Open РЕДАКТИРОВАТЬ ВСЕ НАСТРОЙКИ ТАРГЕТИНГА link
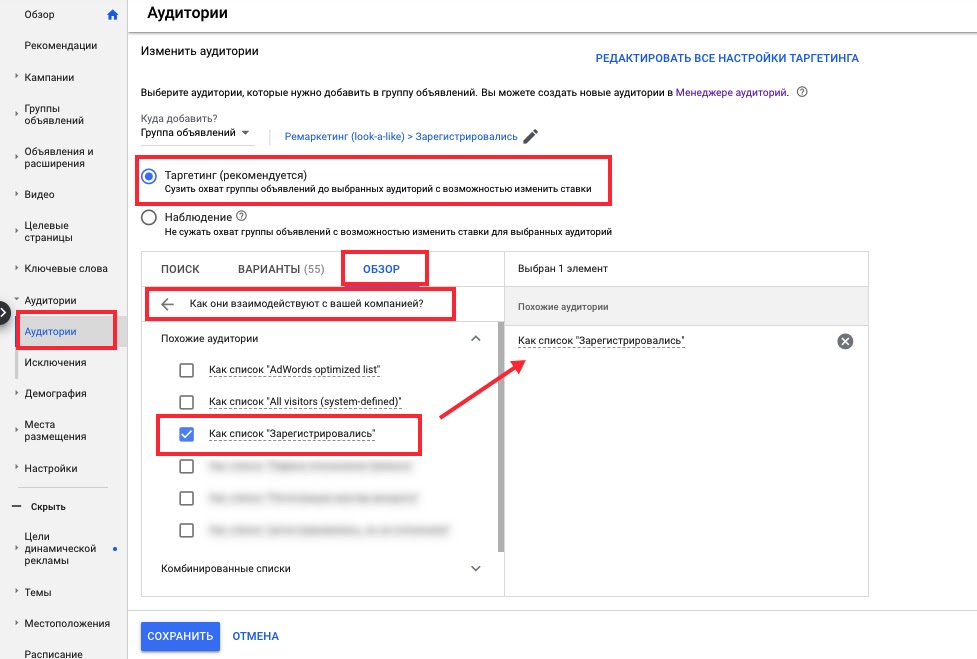This screenshot has width=977, height=659. point(727,58)
